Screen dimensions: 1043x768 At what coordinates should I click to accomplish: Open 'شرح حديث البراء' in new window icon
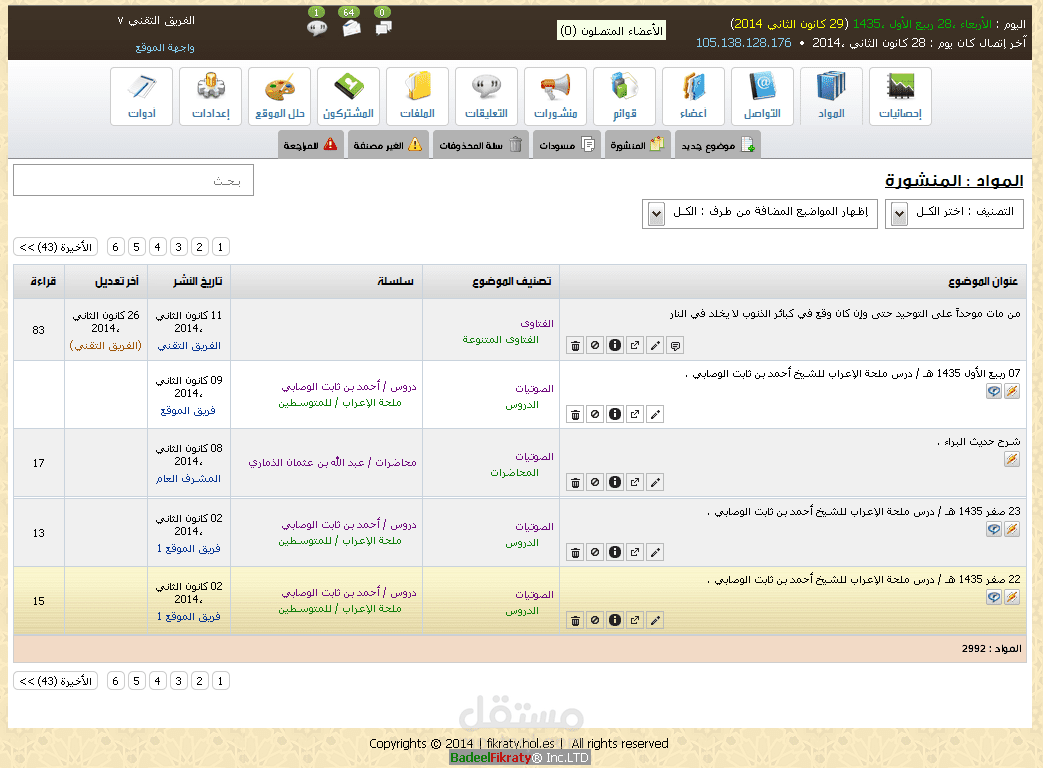point(635,482)
